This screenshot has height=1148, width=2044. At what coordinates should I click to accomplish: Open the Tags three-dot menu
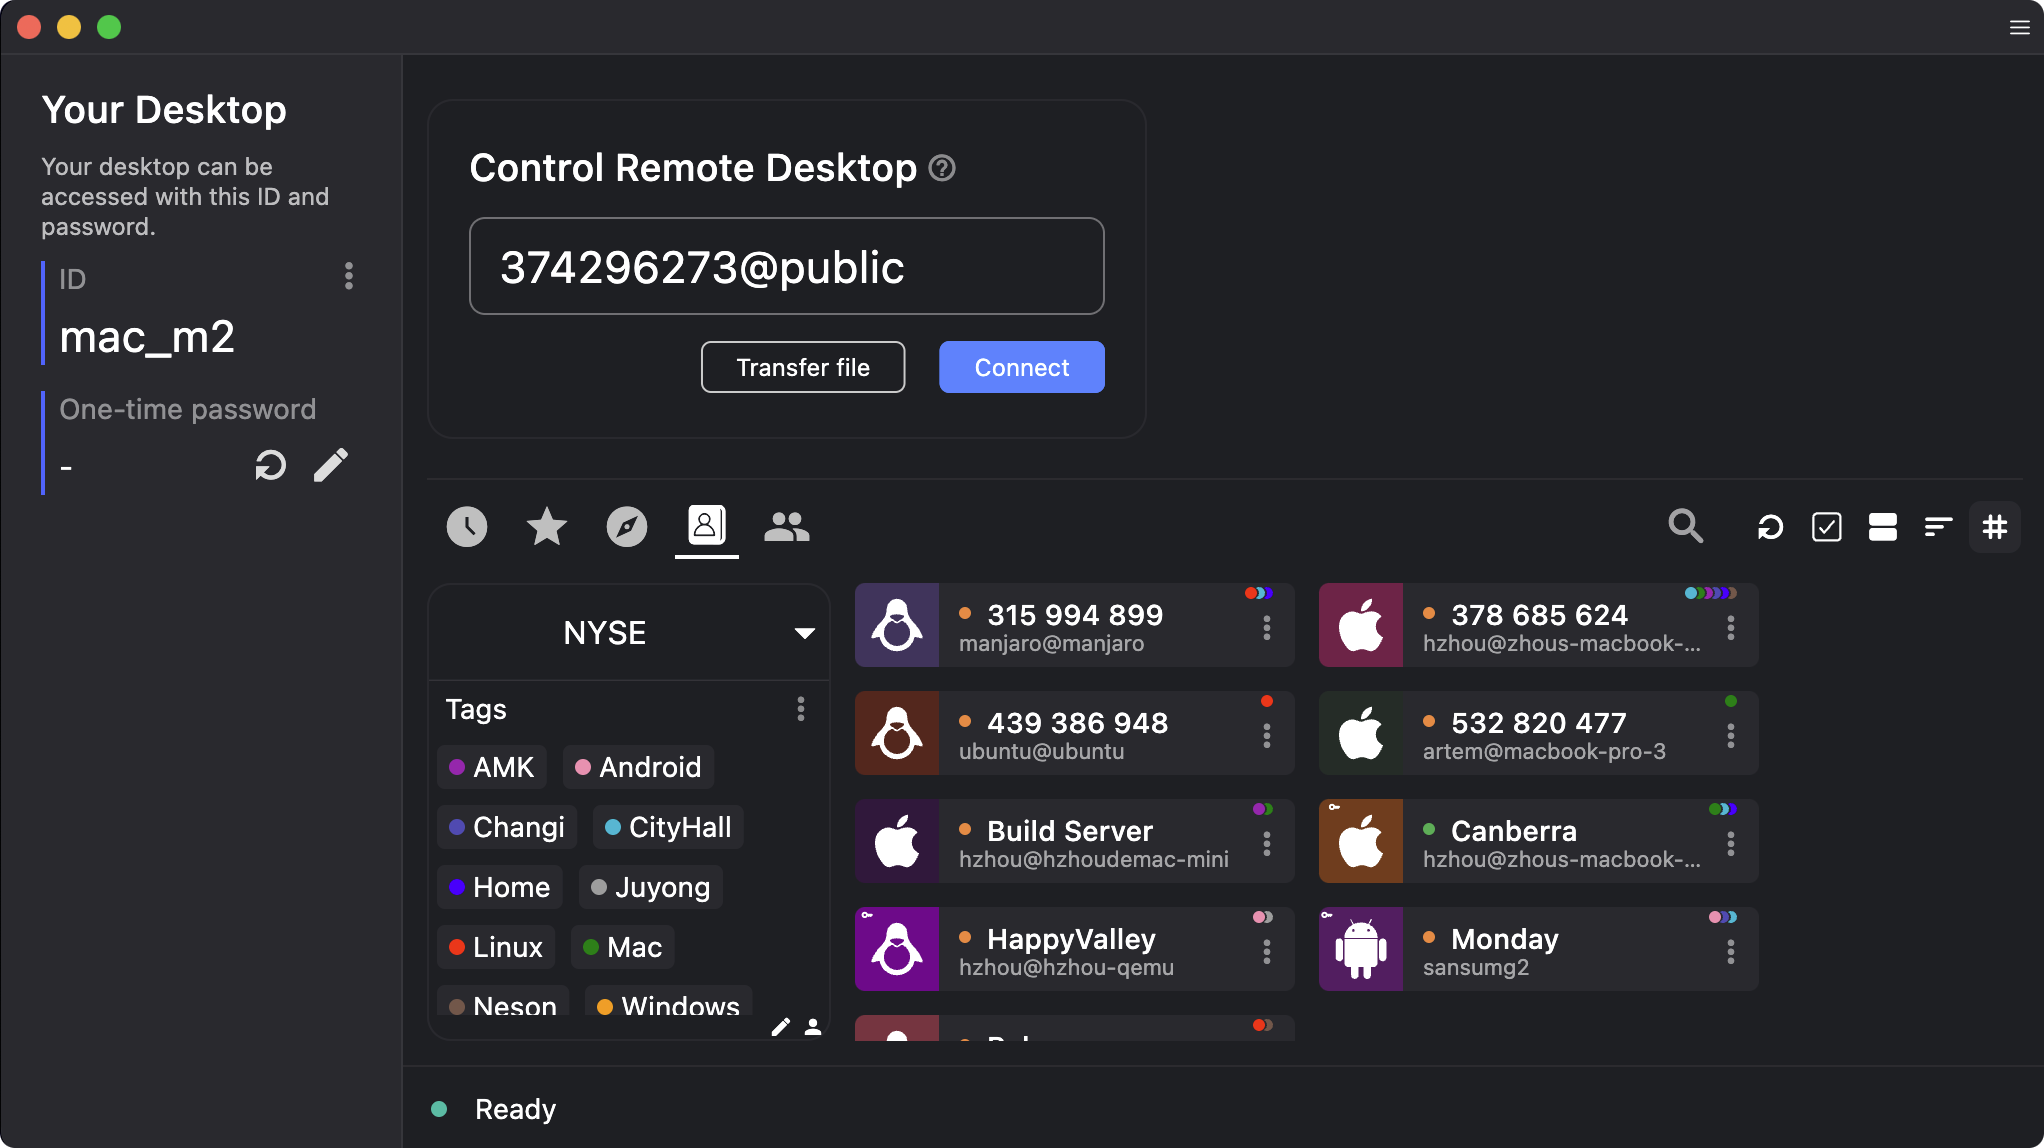click(800, 709)
